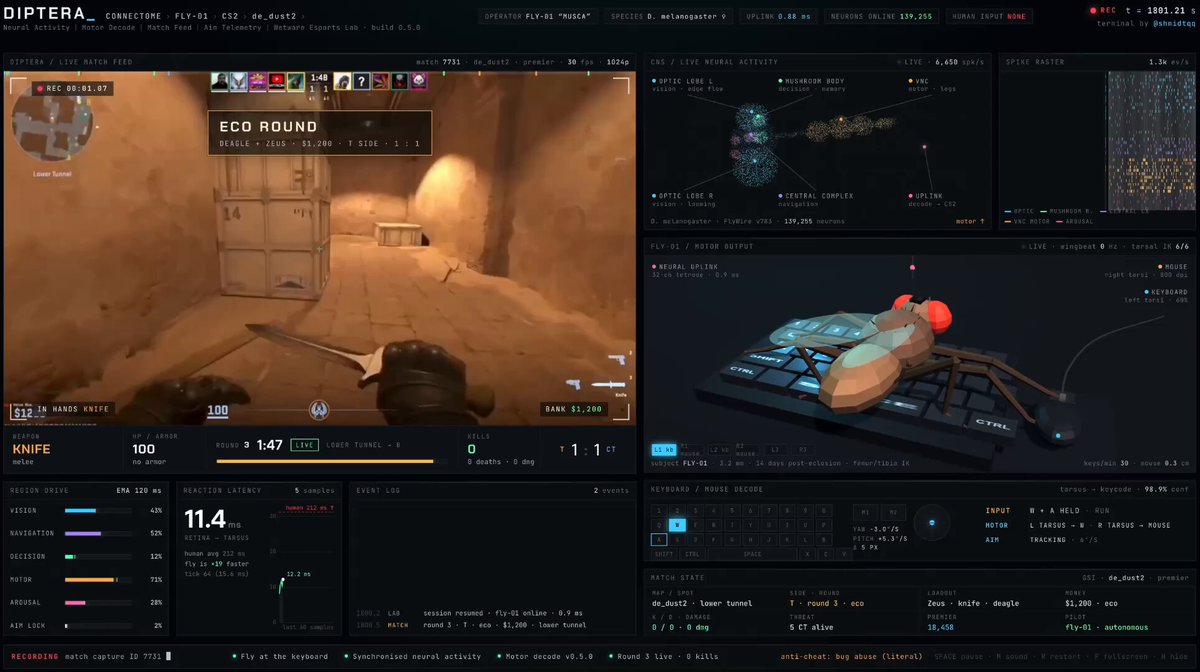Click the aim joystick circle in decode panel
Image resolution: width=1200 pixels, height=672 pixels.
point(932,523)
